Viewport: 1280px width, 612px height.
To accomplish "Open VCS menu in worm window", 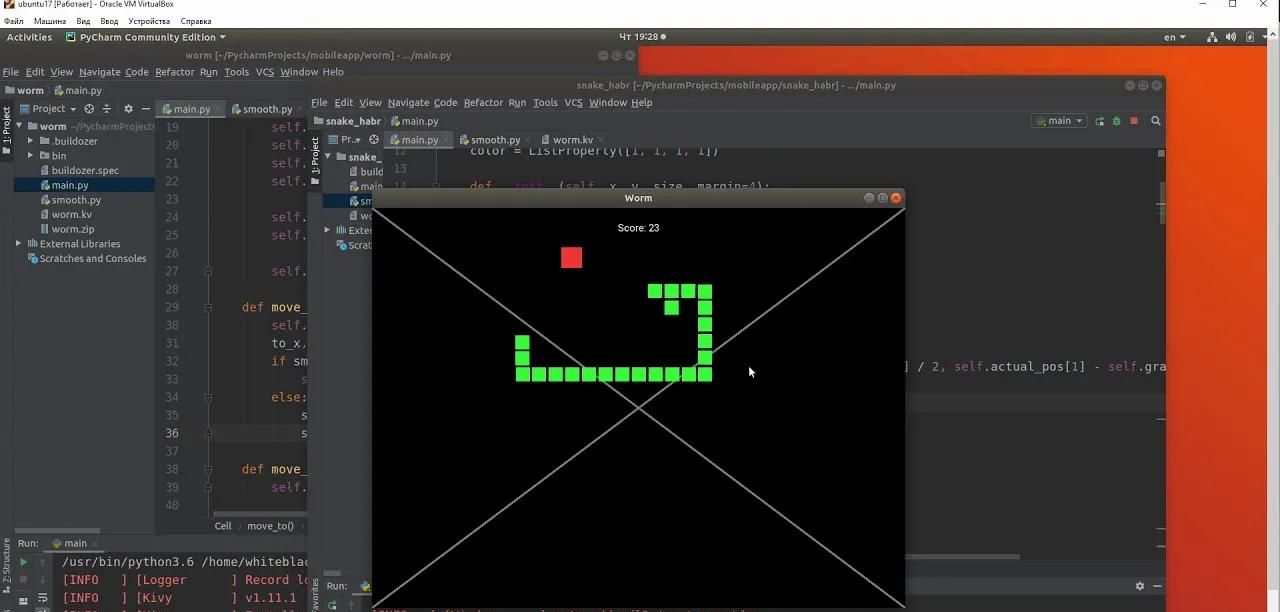I will click(x=264, y=72).
